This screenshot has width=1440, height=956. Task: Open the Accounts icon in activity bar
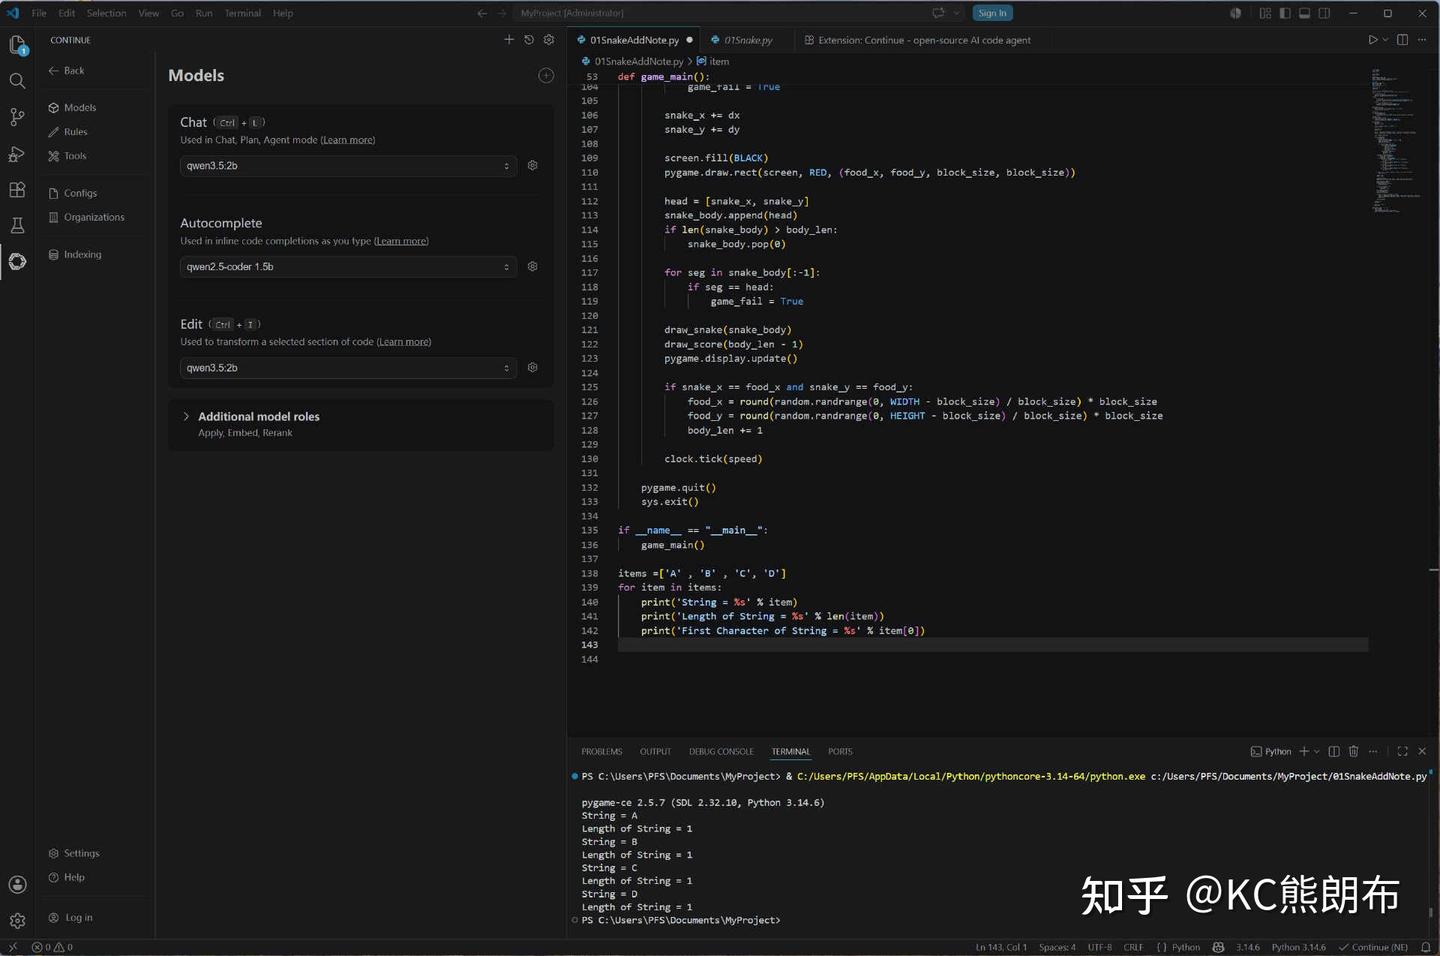click(17, 884)
